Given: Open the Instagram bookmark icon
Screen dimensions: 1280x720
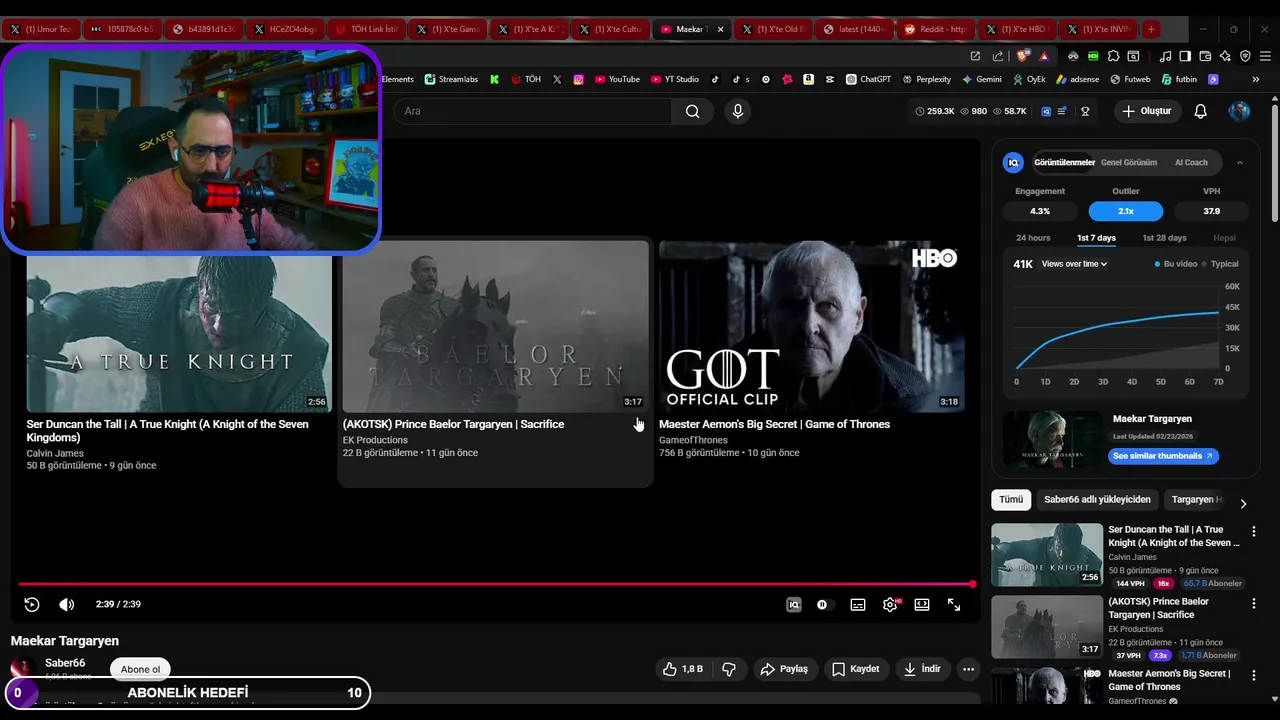Looking at the screenshot, I should click(578, 79).
